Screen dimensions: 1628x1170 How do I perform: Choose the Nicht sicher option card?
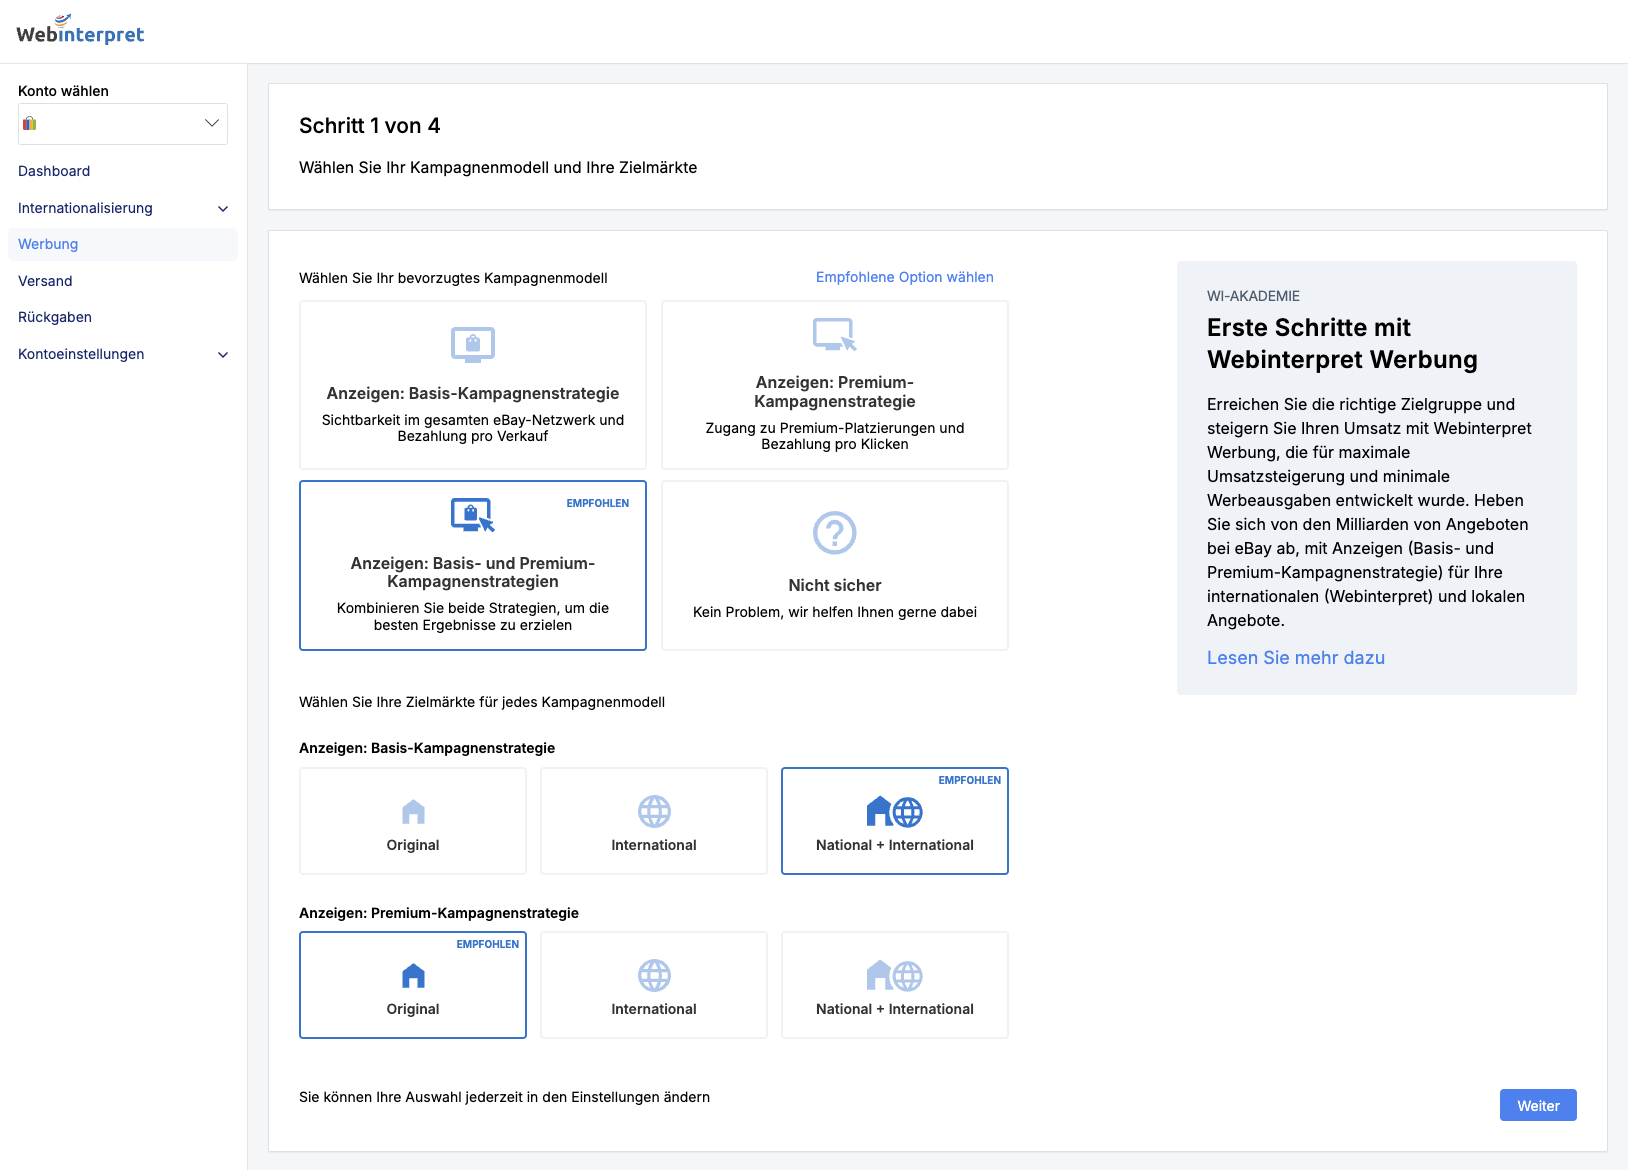pos(835,566)
